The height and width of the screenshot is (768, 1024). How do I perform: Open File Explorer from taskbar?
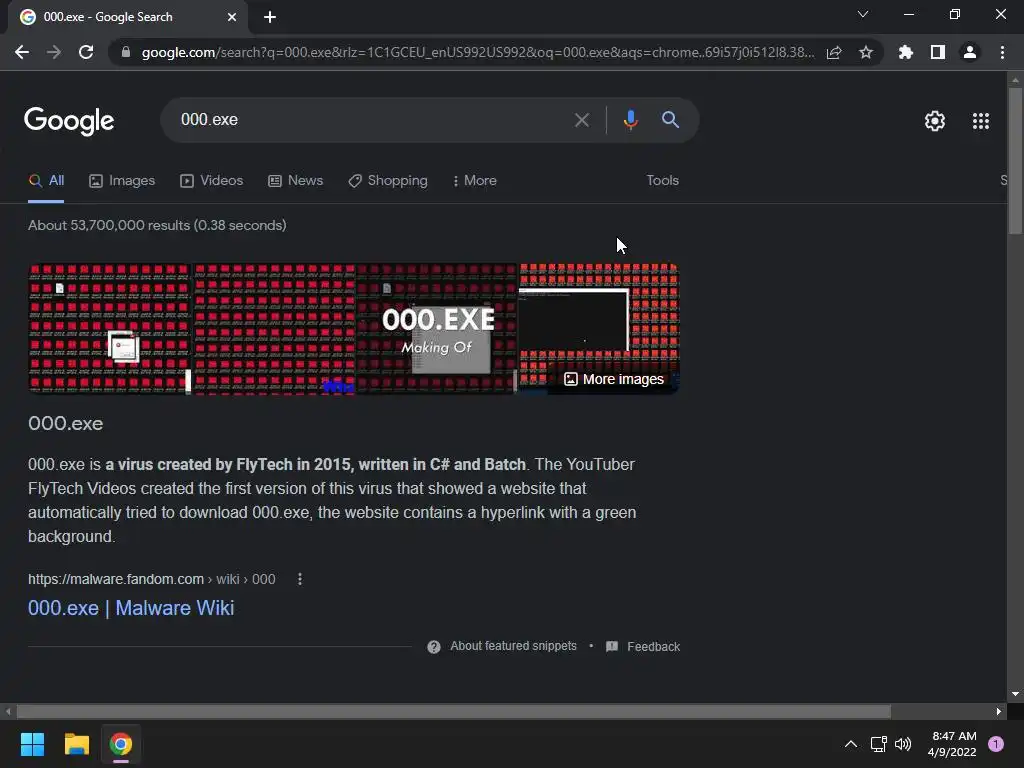(x=76, y=744)
